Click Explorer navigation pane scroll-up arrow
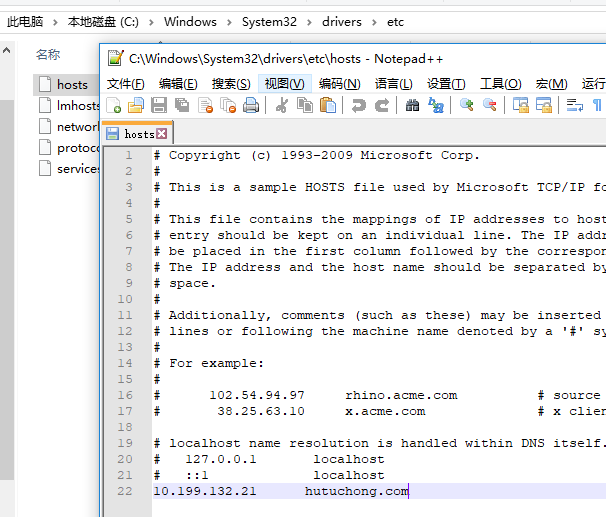 click(7, 50)
